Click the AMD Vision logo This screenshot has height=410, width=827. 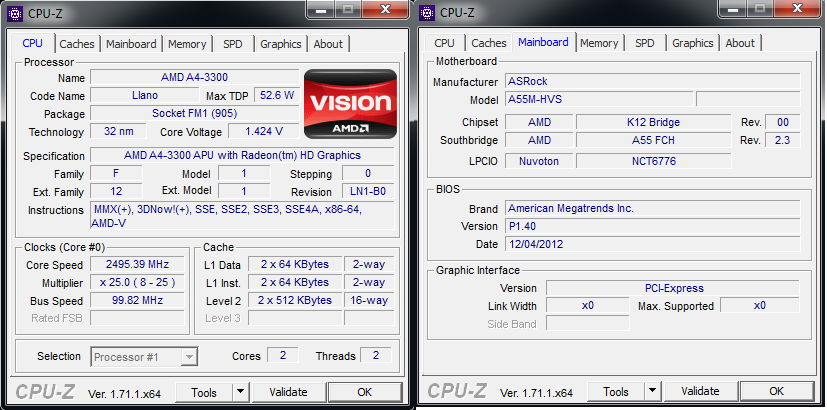click(x=350, y=104)
